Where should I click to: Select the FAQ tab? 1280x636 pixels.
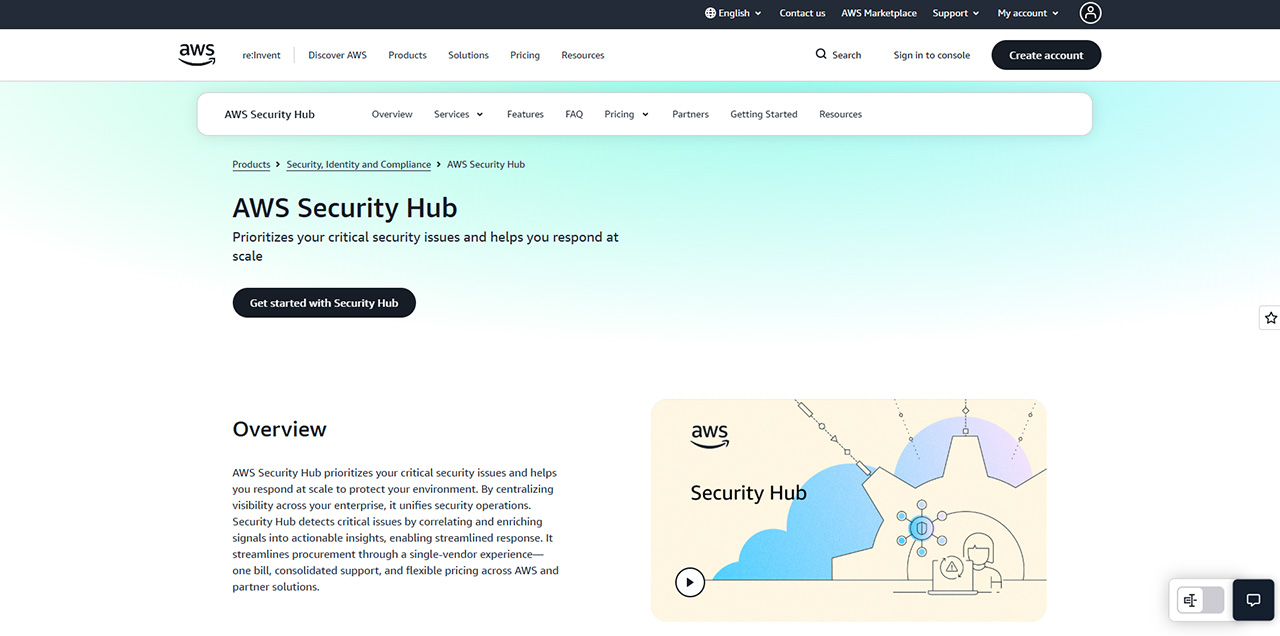[x=574, y=114]
